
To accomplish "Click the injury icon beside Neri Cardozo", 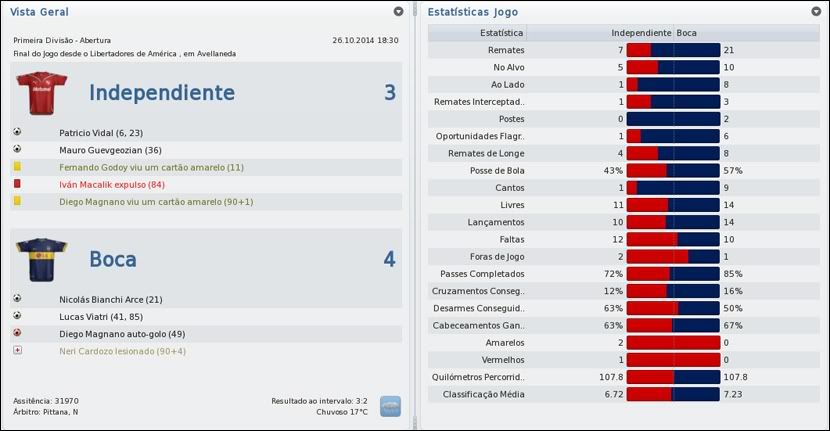I will pos(18,351).
